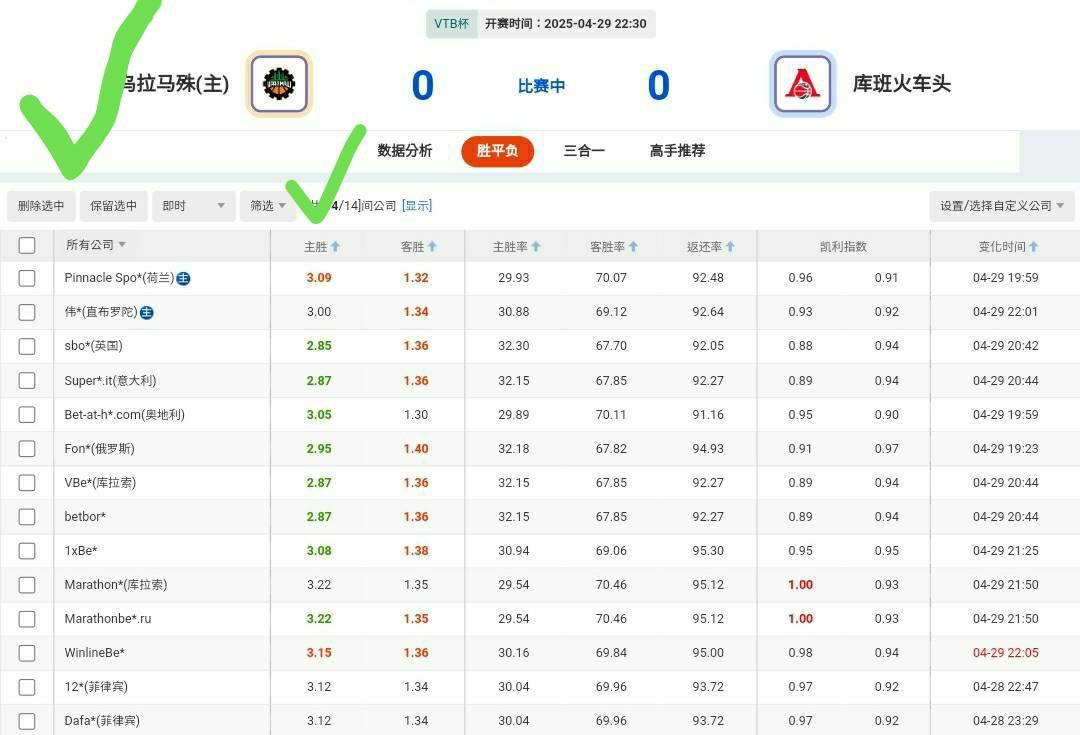Click the [显示] link

point(417,206)
